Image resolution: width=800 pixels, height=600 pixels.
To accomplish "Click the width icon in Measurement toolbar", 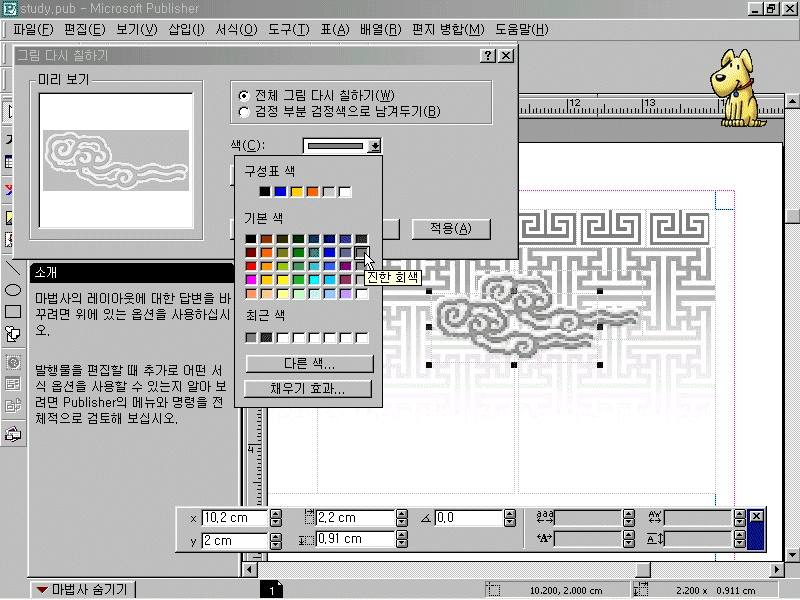I will coord(309,517).
